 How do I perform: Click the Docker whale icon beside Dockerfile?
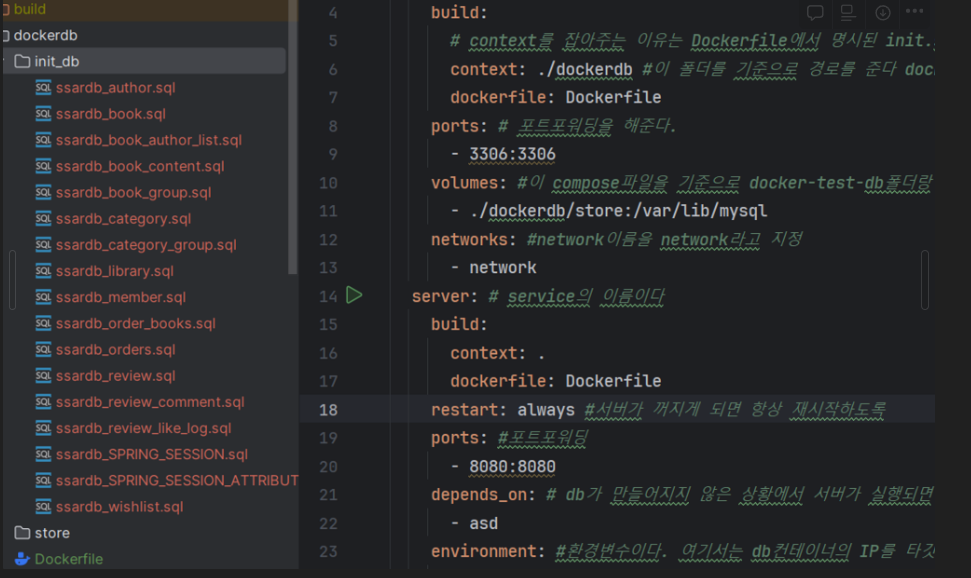(22, 559)
